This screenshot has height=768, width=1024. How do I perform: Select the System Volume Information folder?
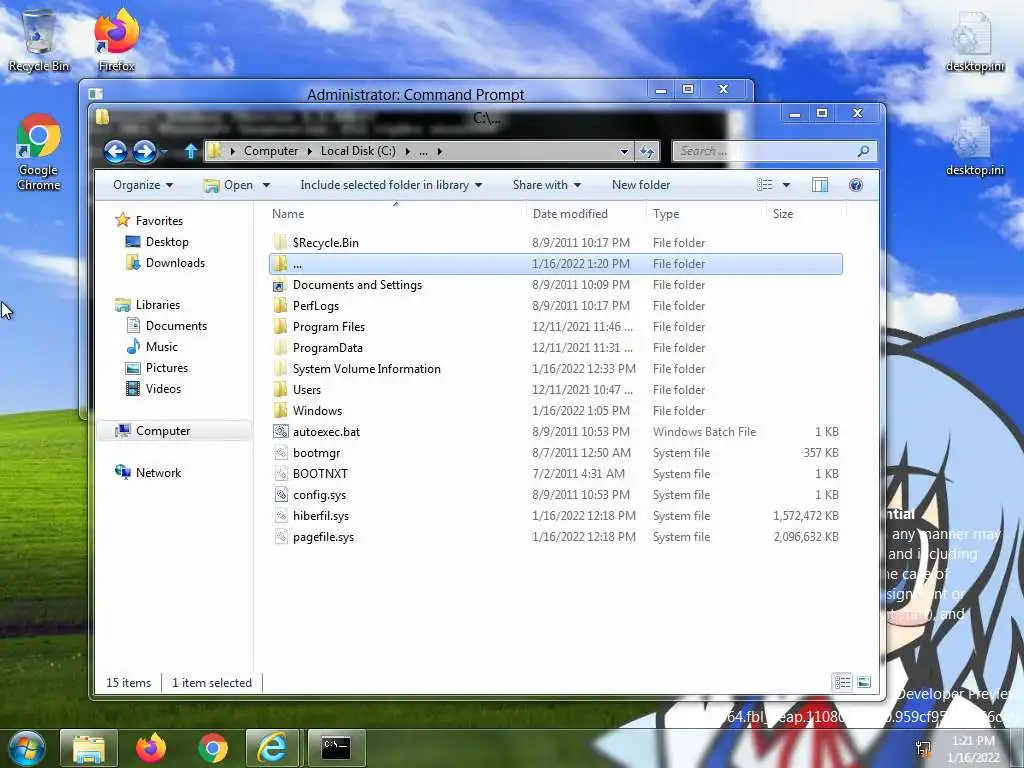click(x=556, y=369)
